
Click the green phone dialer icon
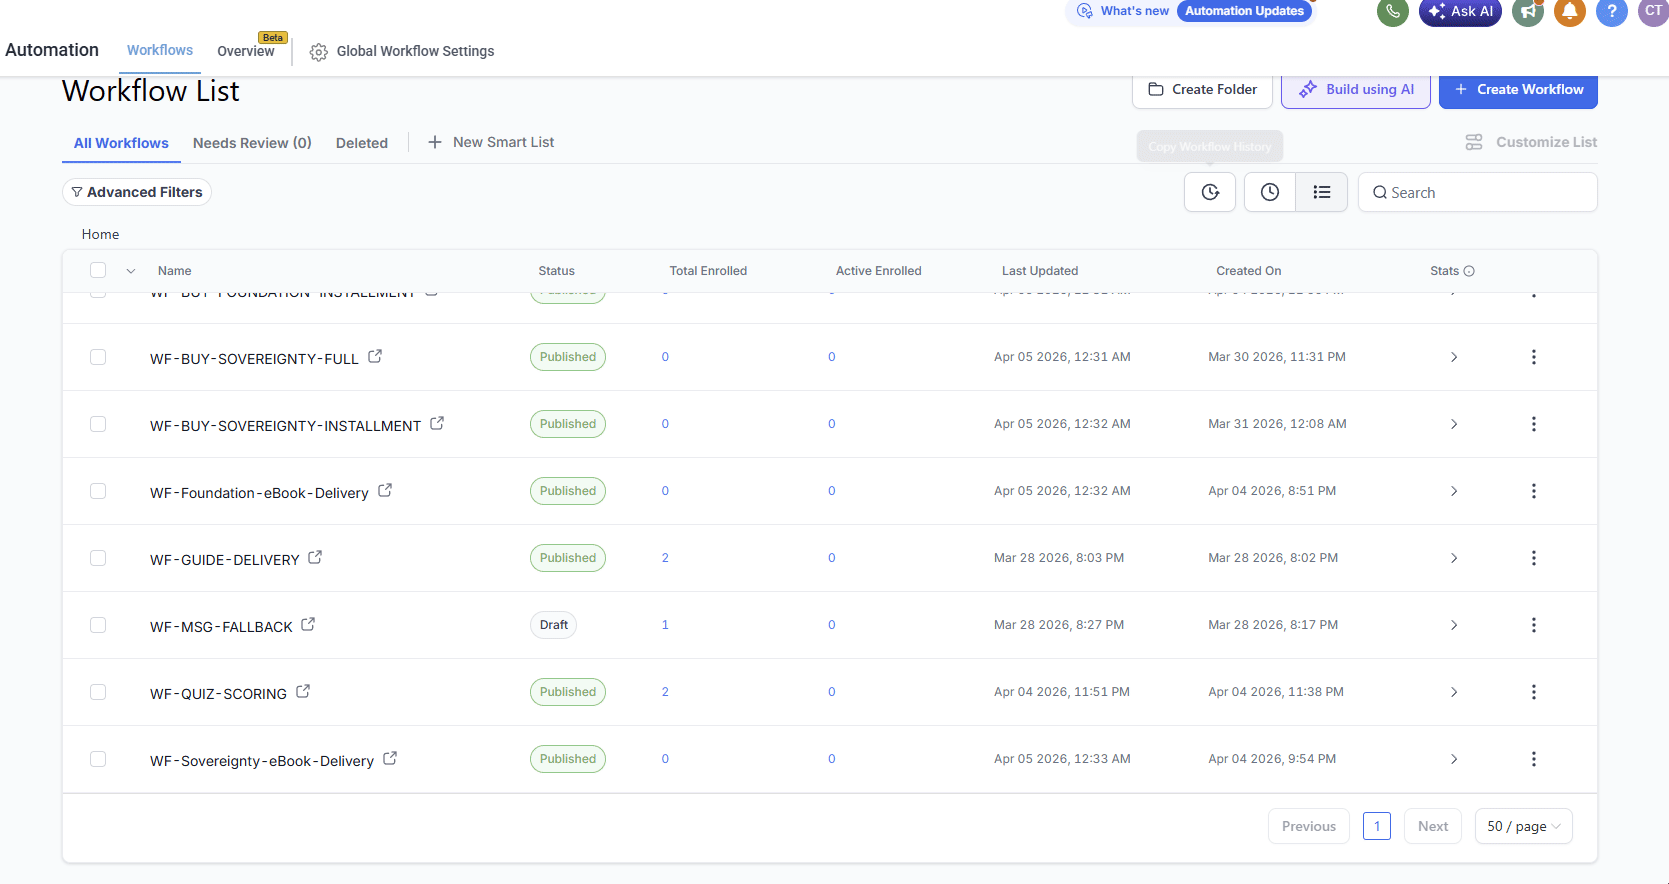[1393, 12]
